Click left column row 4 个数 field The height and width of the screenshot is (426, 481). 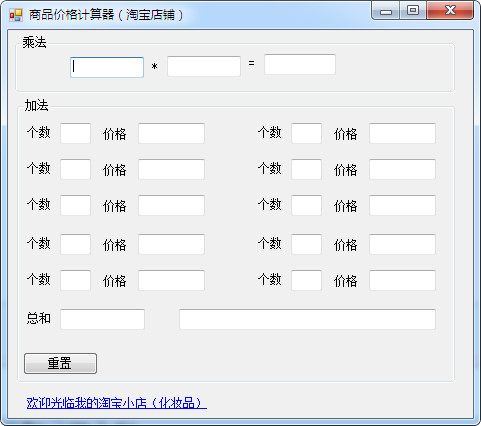[75, 244]
